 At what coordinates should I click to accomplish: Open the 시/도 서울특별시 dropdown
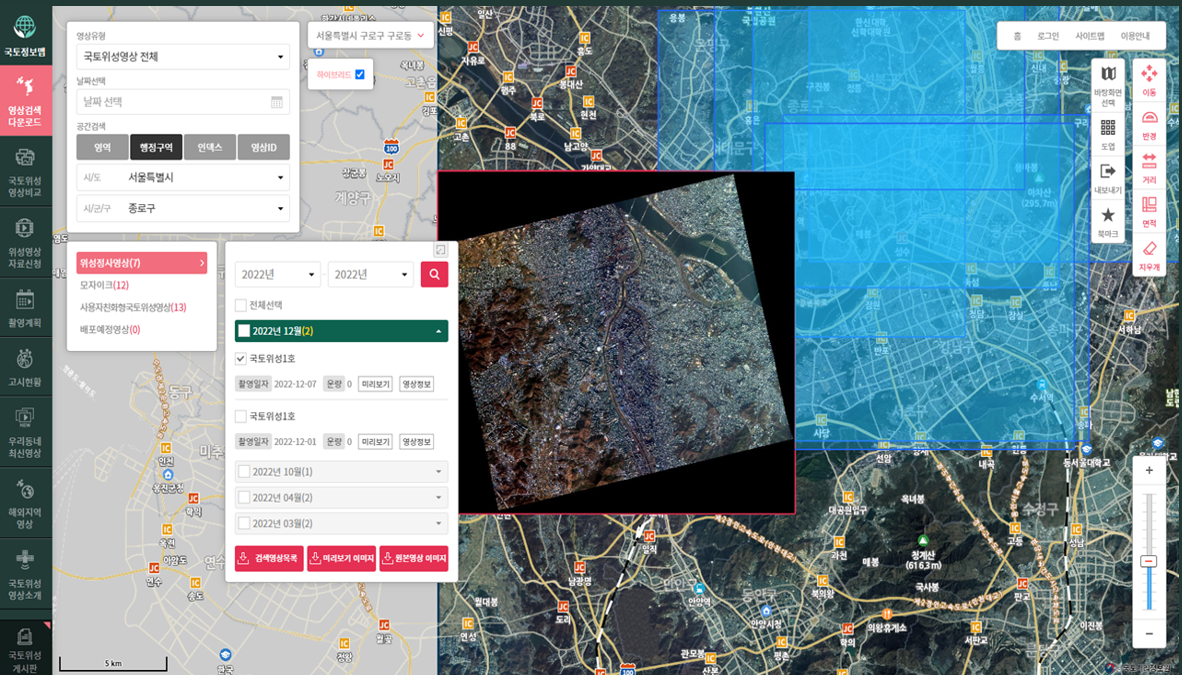183,177
